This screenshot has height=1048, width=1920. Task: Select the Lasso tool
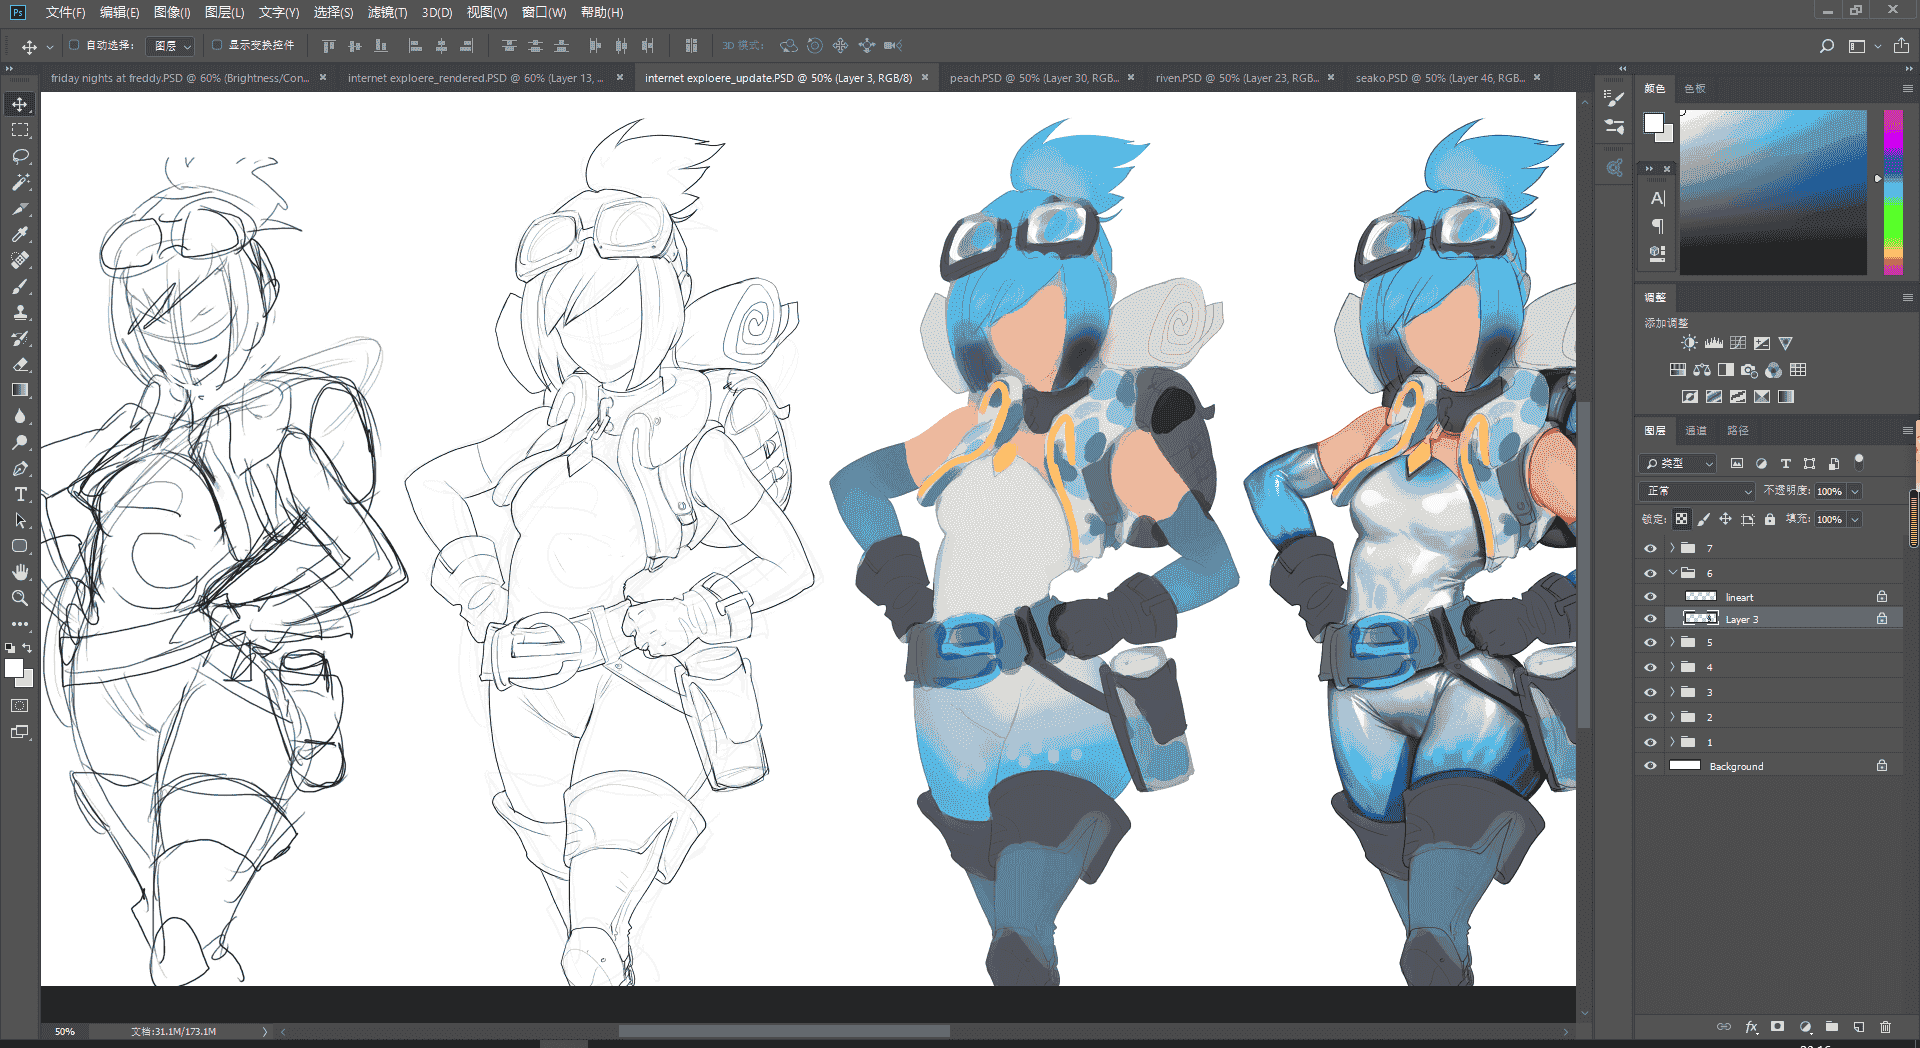click(x=20, y=156)
